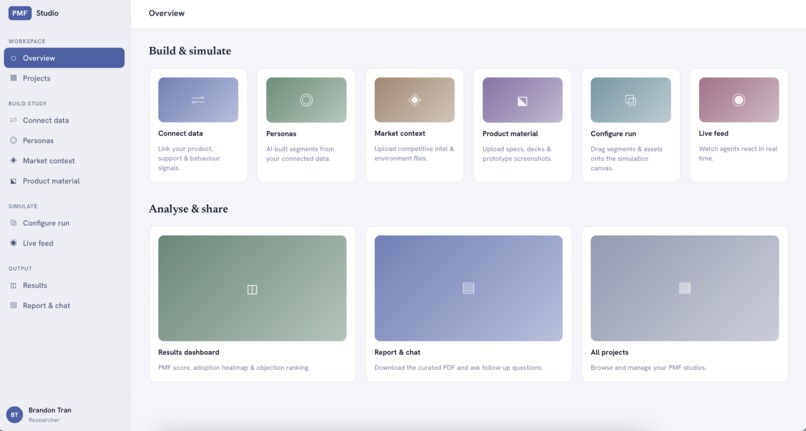Click 'AI-built segments from your connected data' text

click(x=300, y=154)
